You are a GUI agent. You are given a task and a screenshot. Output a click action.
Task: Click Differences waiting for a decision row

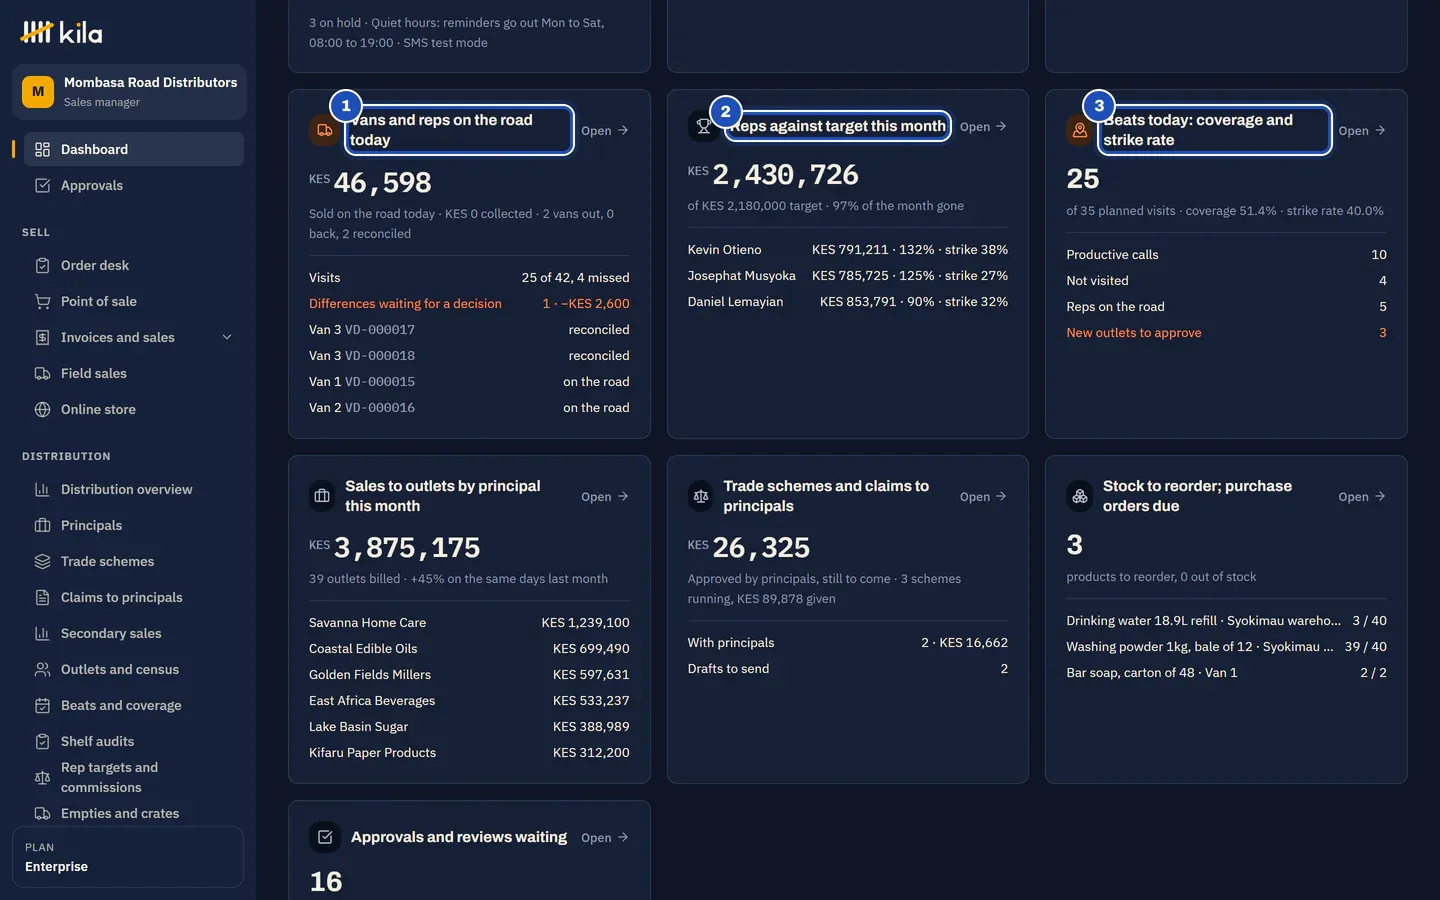(x=469, y=303)
